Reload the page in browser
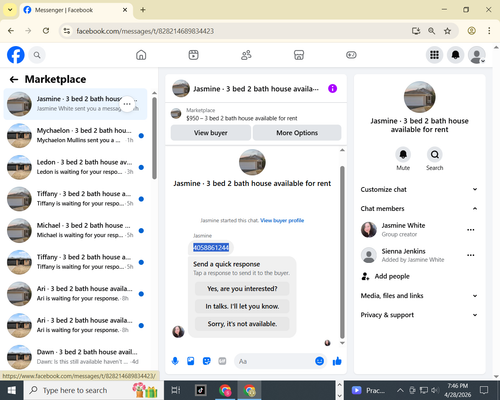500x400 pixels. point(46,31)
